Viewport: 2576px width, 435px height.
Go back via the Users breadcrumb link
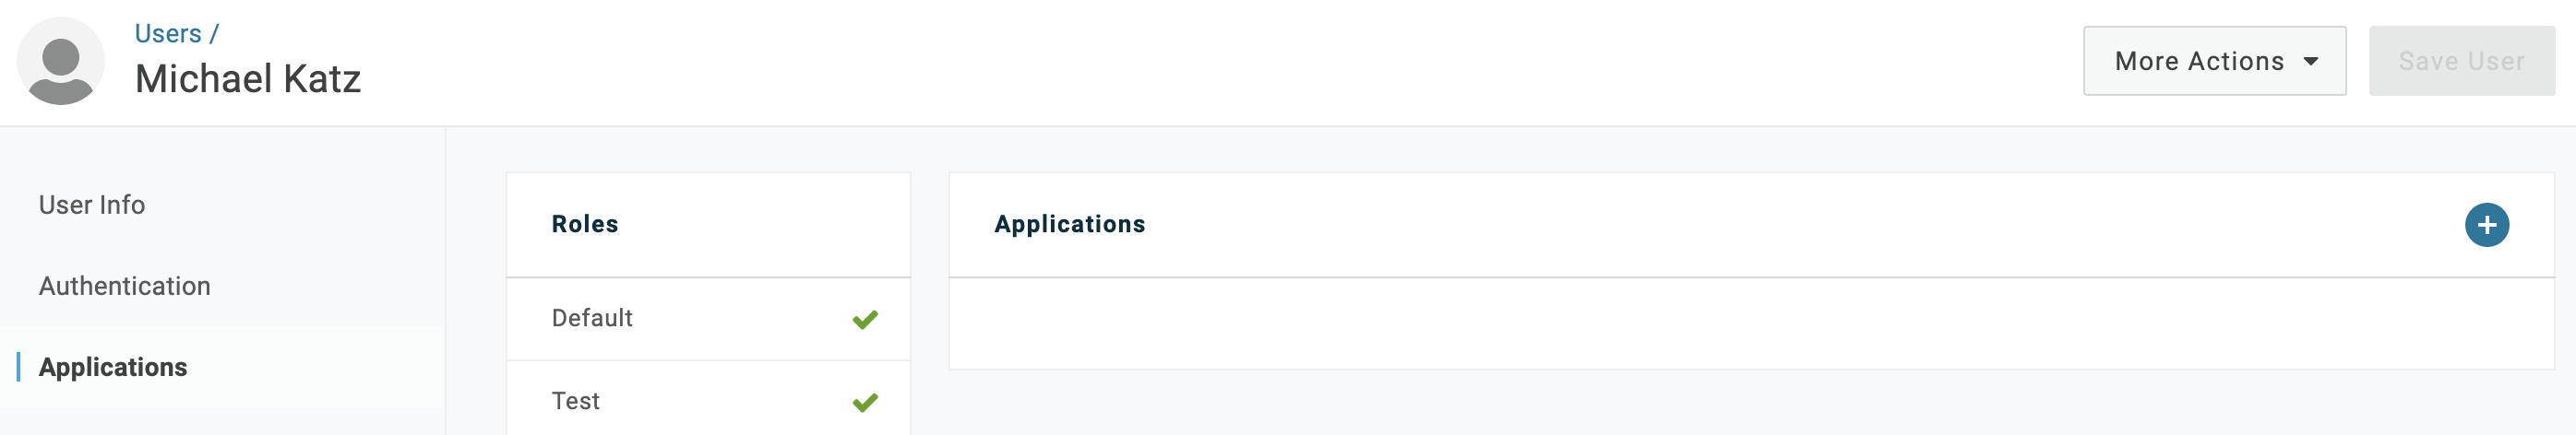point(168,34)
